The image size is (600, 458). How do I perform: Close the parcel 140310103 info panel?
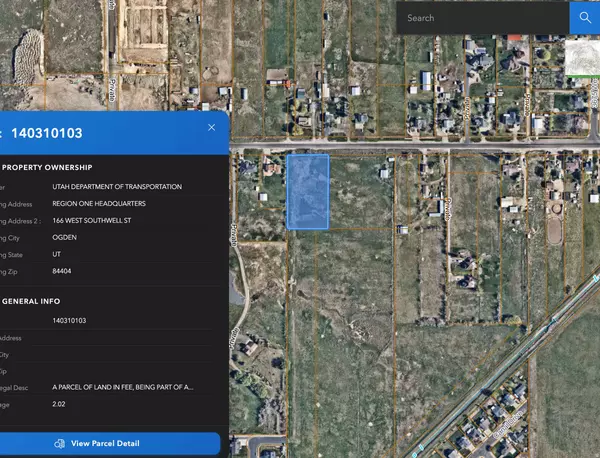(211, 128)
